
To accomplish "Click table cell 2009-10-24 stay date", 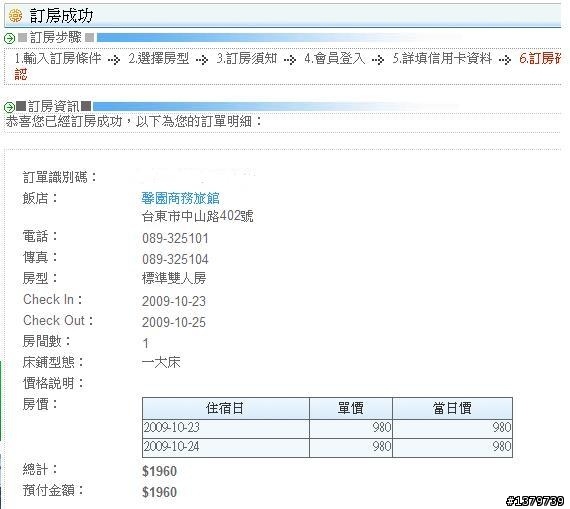I will (x=226, y=447).
